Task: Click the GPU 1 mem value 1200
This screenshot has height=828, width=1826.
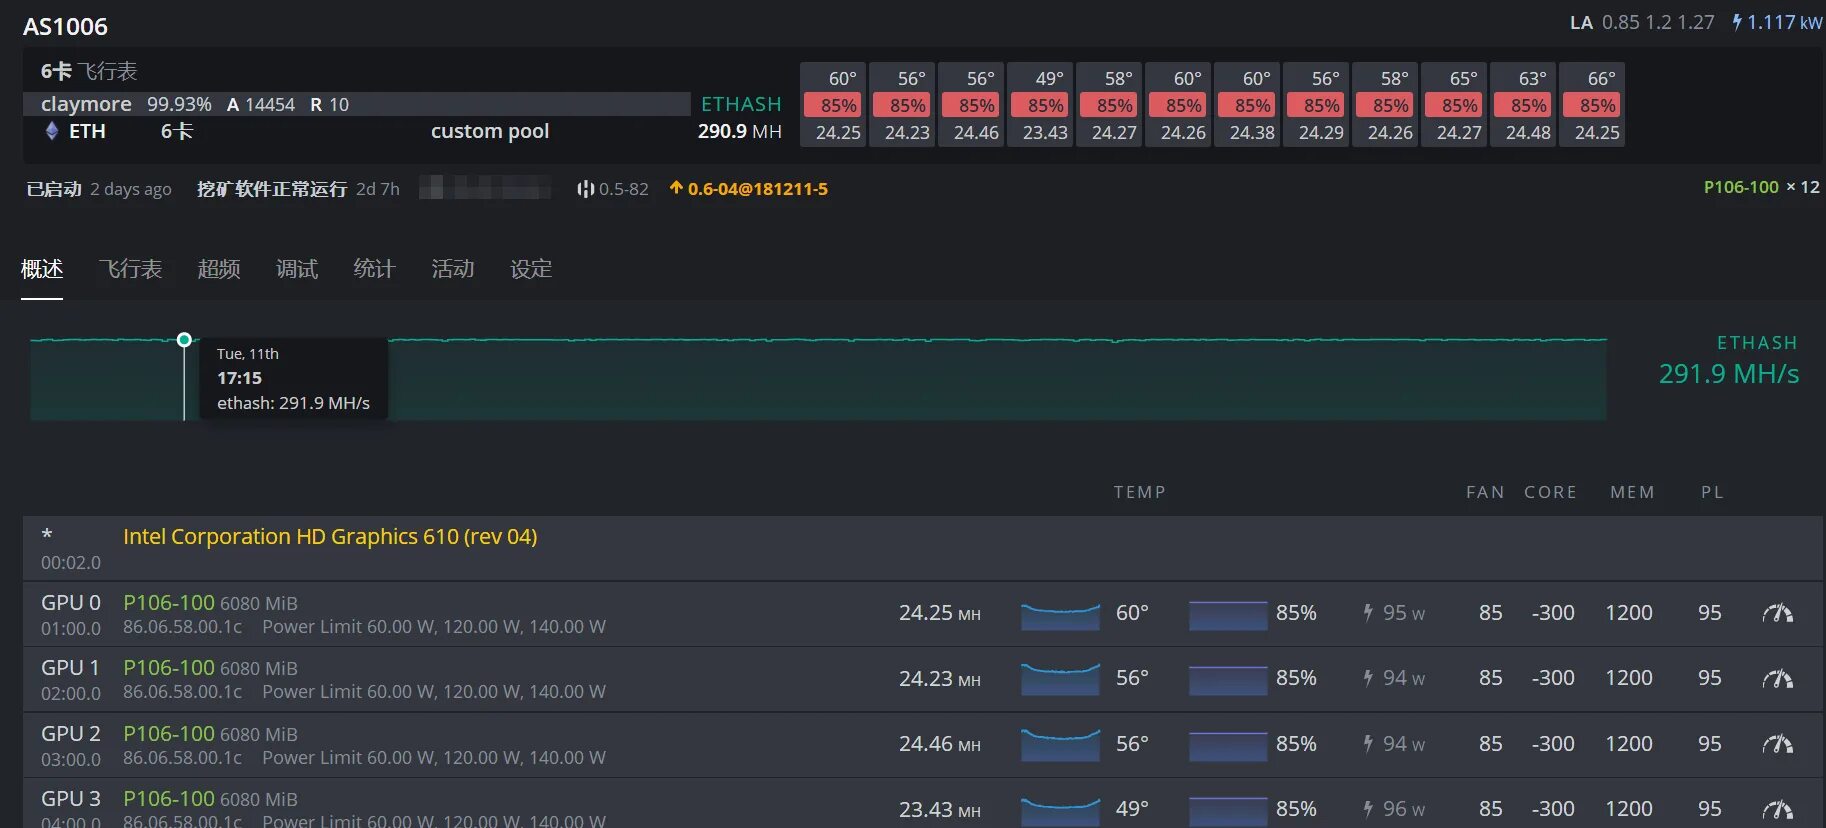Action: (x=1629, y=678)
